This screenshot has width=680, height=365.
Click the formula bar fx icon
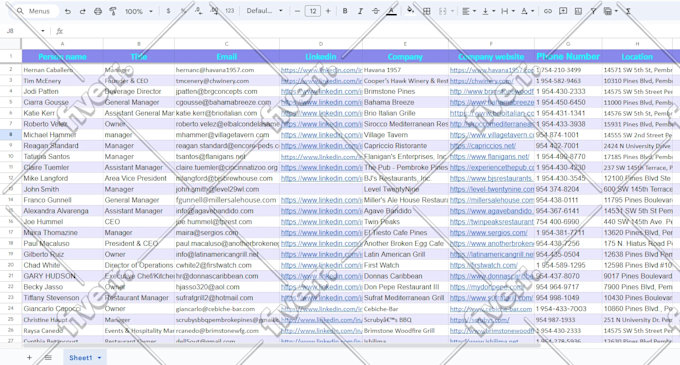pos(59,31)
